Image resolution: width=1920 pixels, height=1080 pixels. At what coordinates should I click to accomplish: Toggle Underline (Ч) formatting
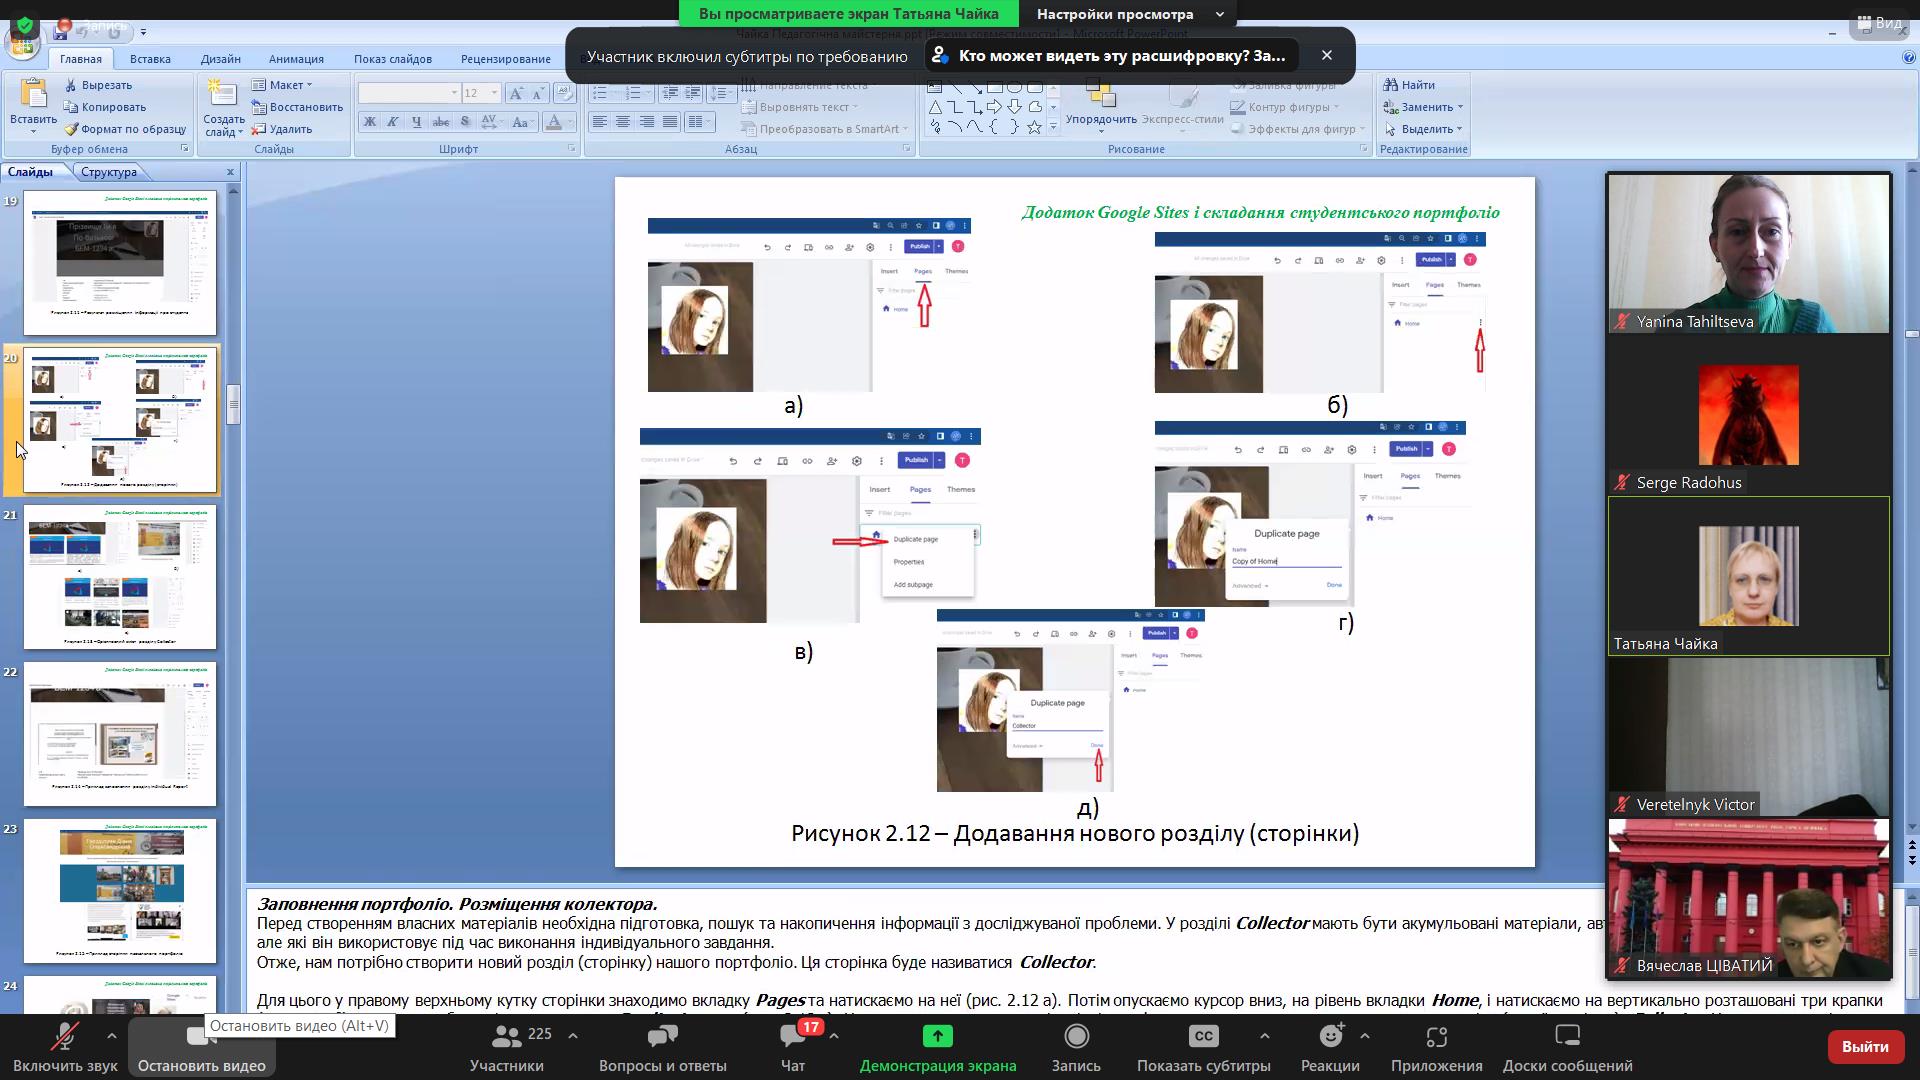417,122
